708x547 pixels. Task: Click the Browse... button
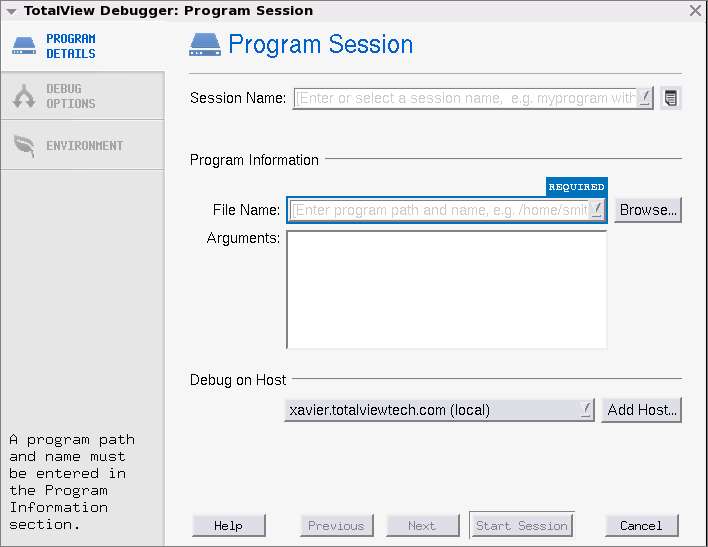point(647,210)
